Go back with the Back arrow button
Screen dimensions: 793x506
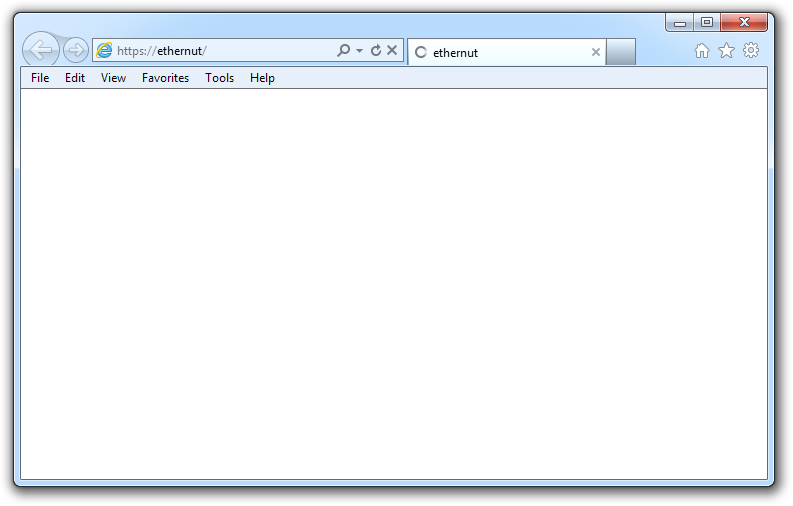(x=41, y=50)
